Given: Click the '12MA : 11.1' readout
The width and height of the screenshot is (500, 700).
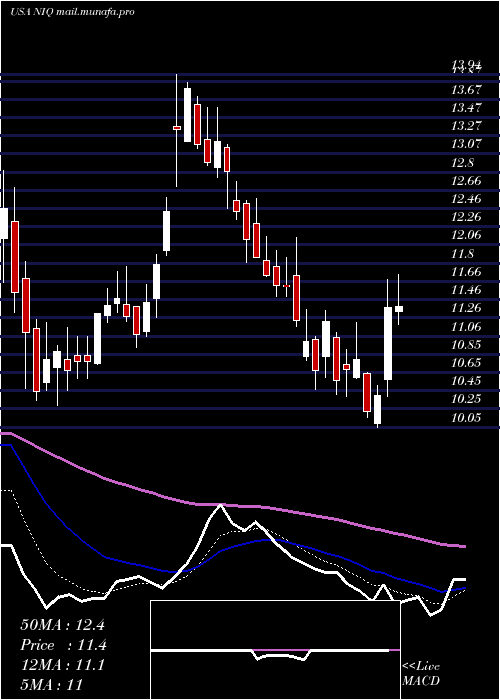Looking at the screenshot, I should point(62,665).
